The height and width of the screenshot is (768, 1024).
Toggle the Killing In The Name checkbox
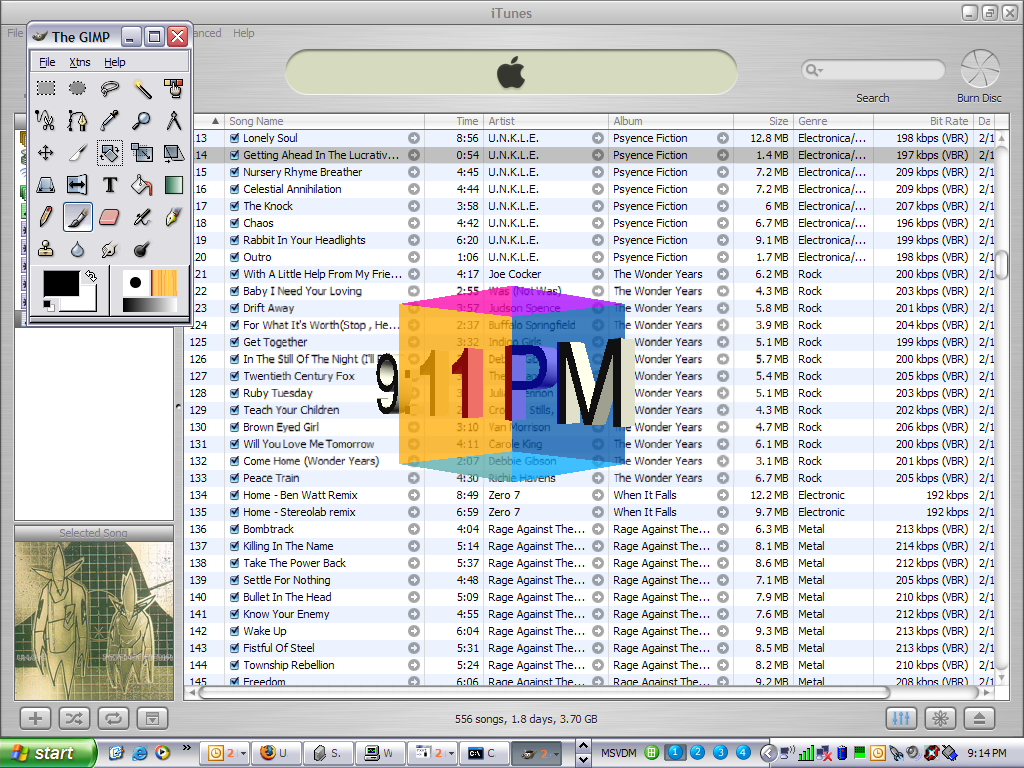click(234, 546)
